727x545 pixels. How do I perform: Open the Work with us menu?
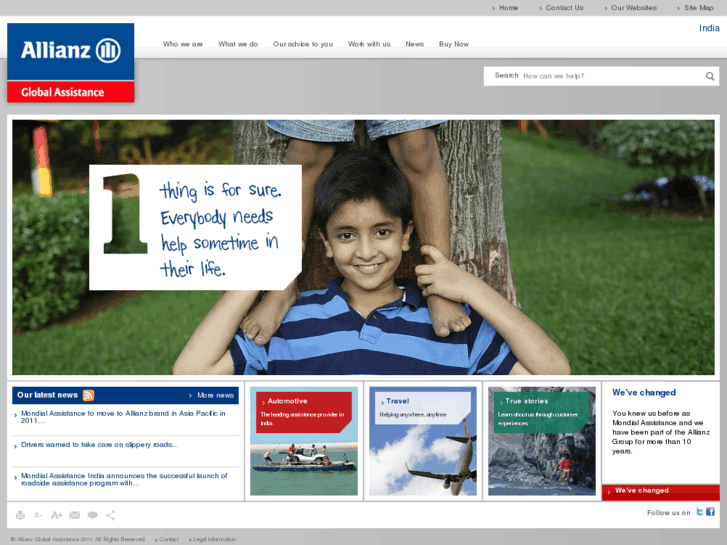point(369,44)
